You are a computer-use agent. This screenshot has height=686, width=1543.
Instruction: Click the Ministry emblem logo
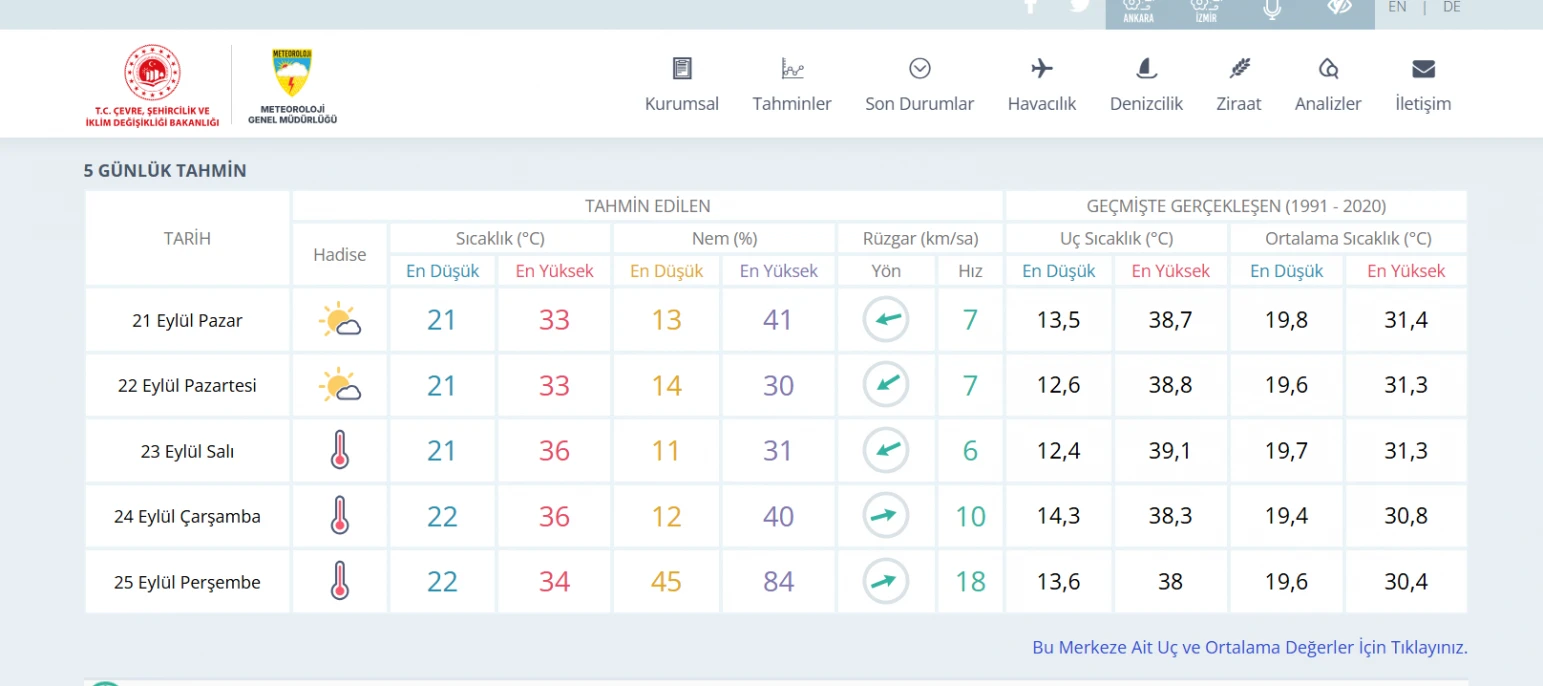click(x=152, y=85)
